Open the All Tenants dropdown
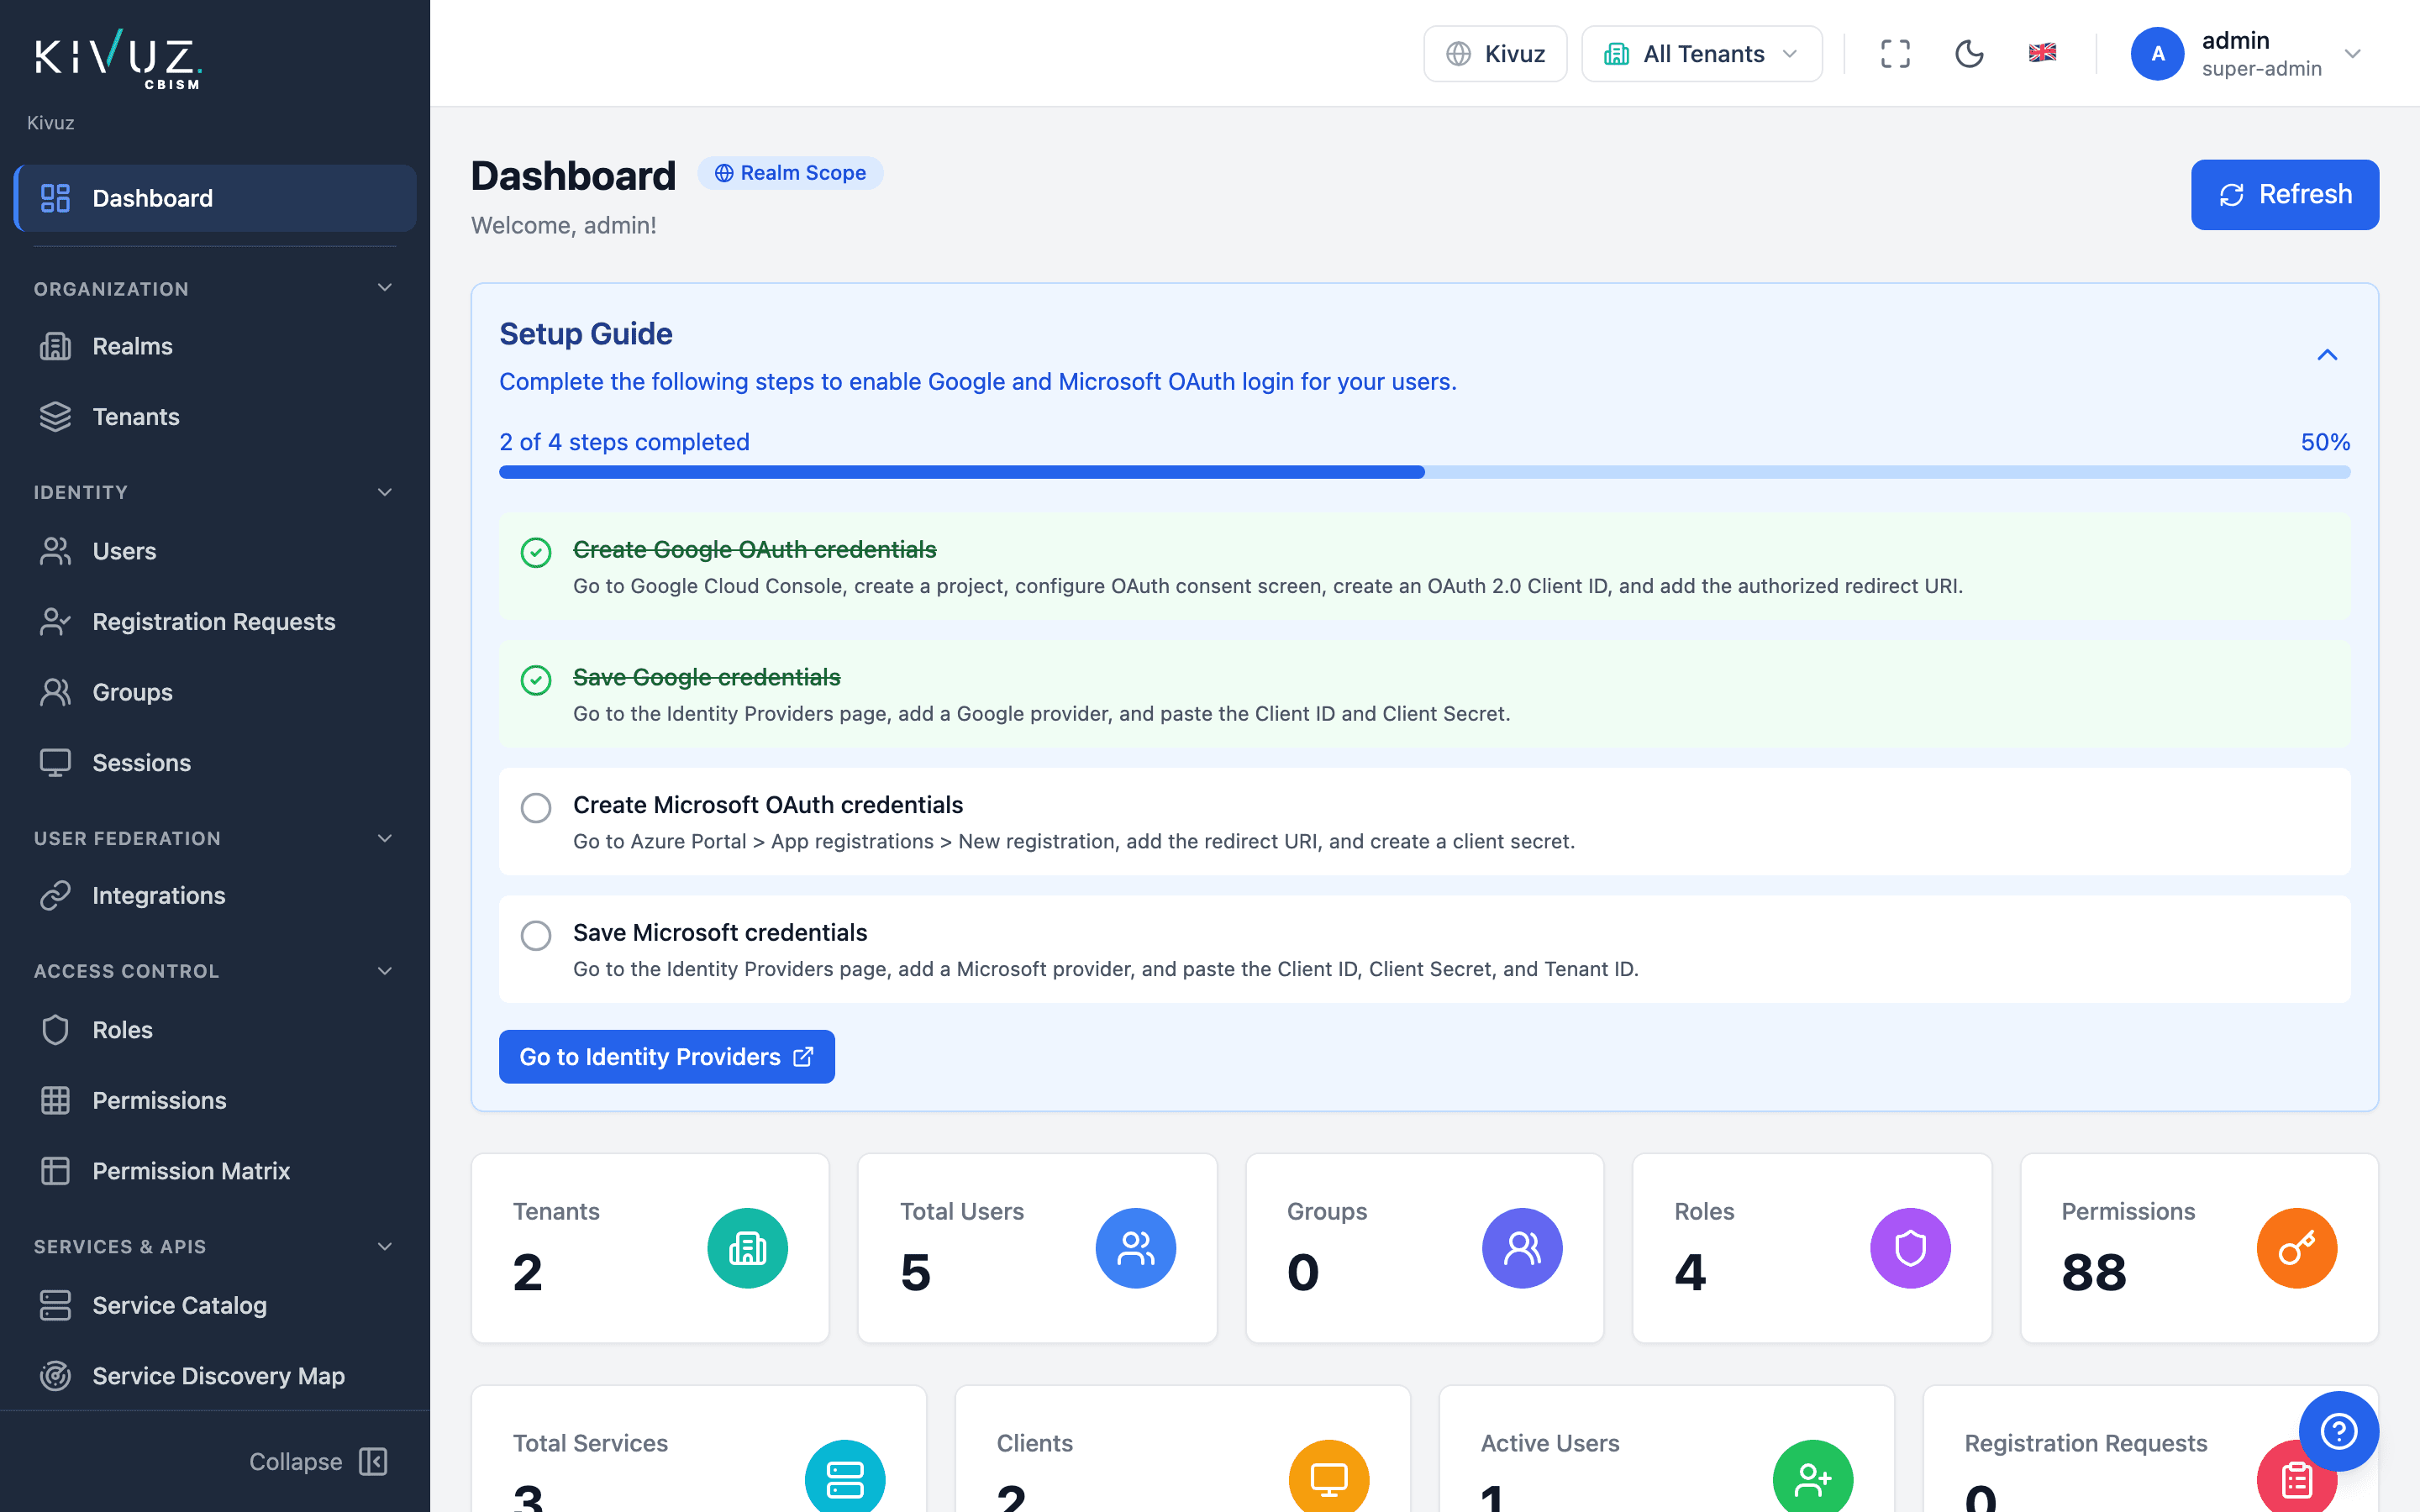The height and width of the screenshot is (1512, 2420). (1701, 54)
